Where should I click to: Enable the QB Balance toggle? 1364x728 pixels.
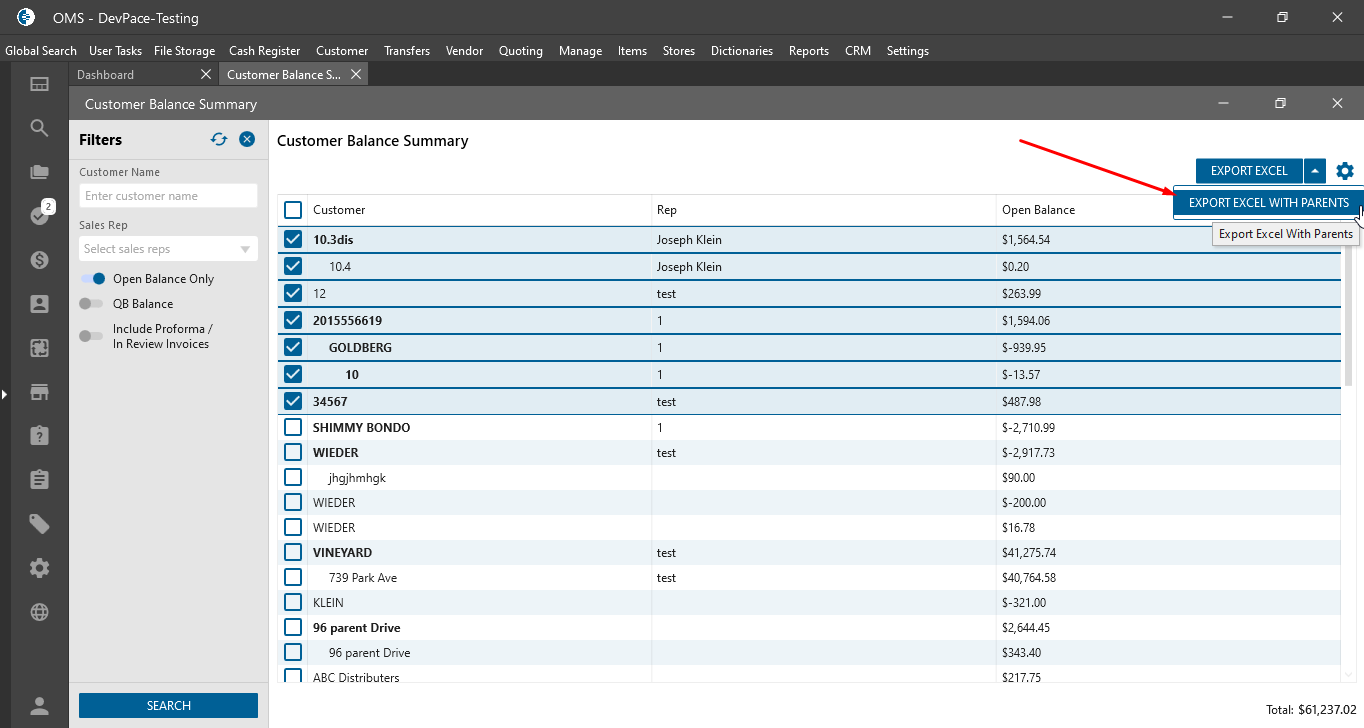click(x=91, y=304)
